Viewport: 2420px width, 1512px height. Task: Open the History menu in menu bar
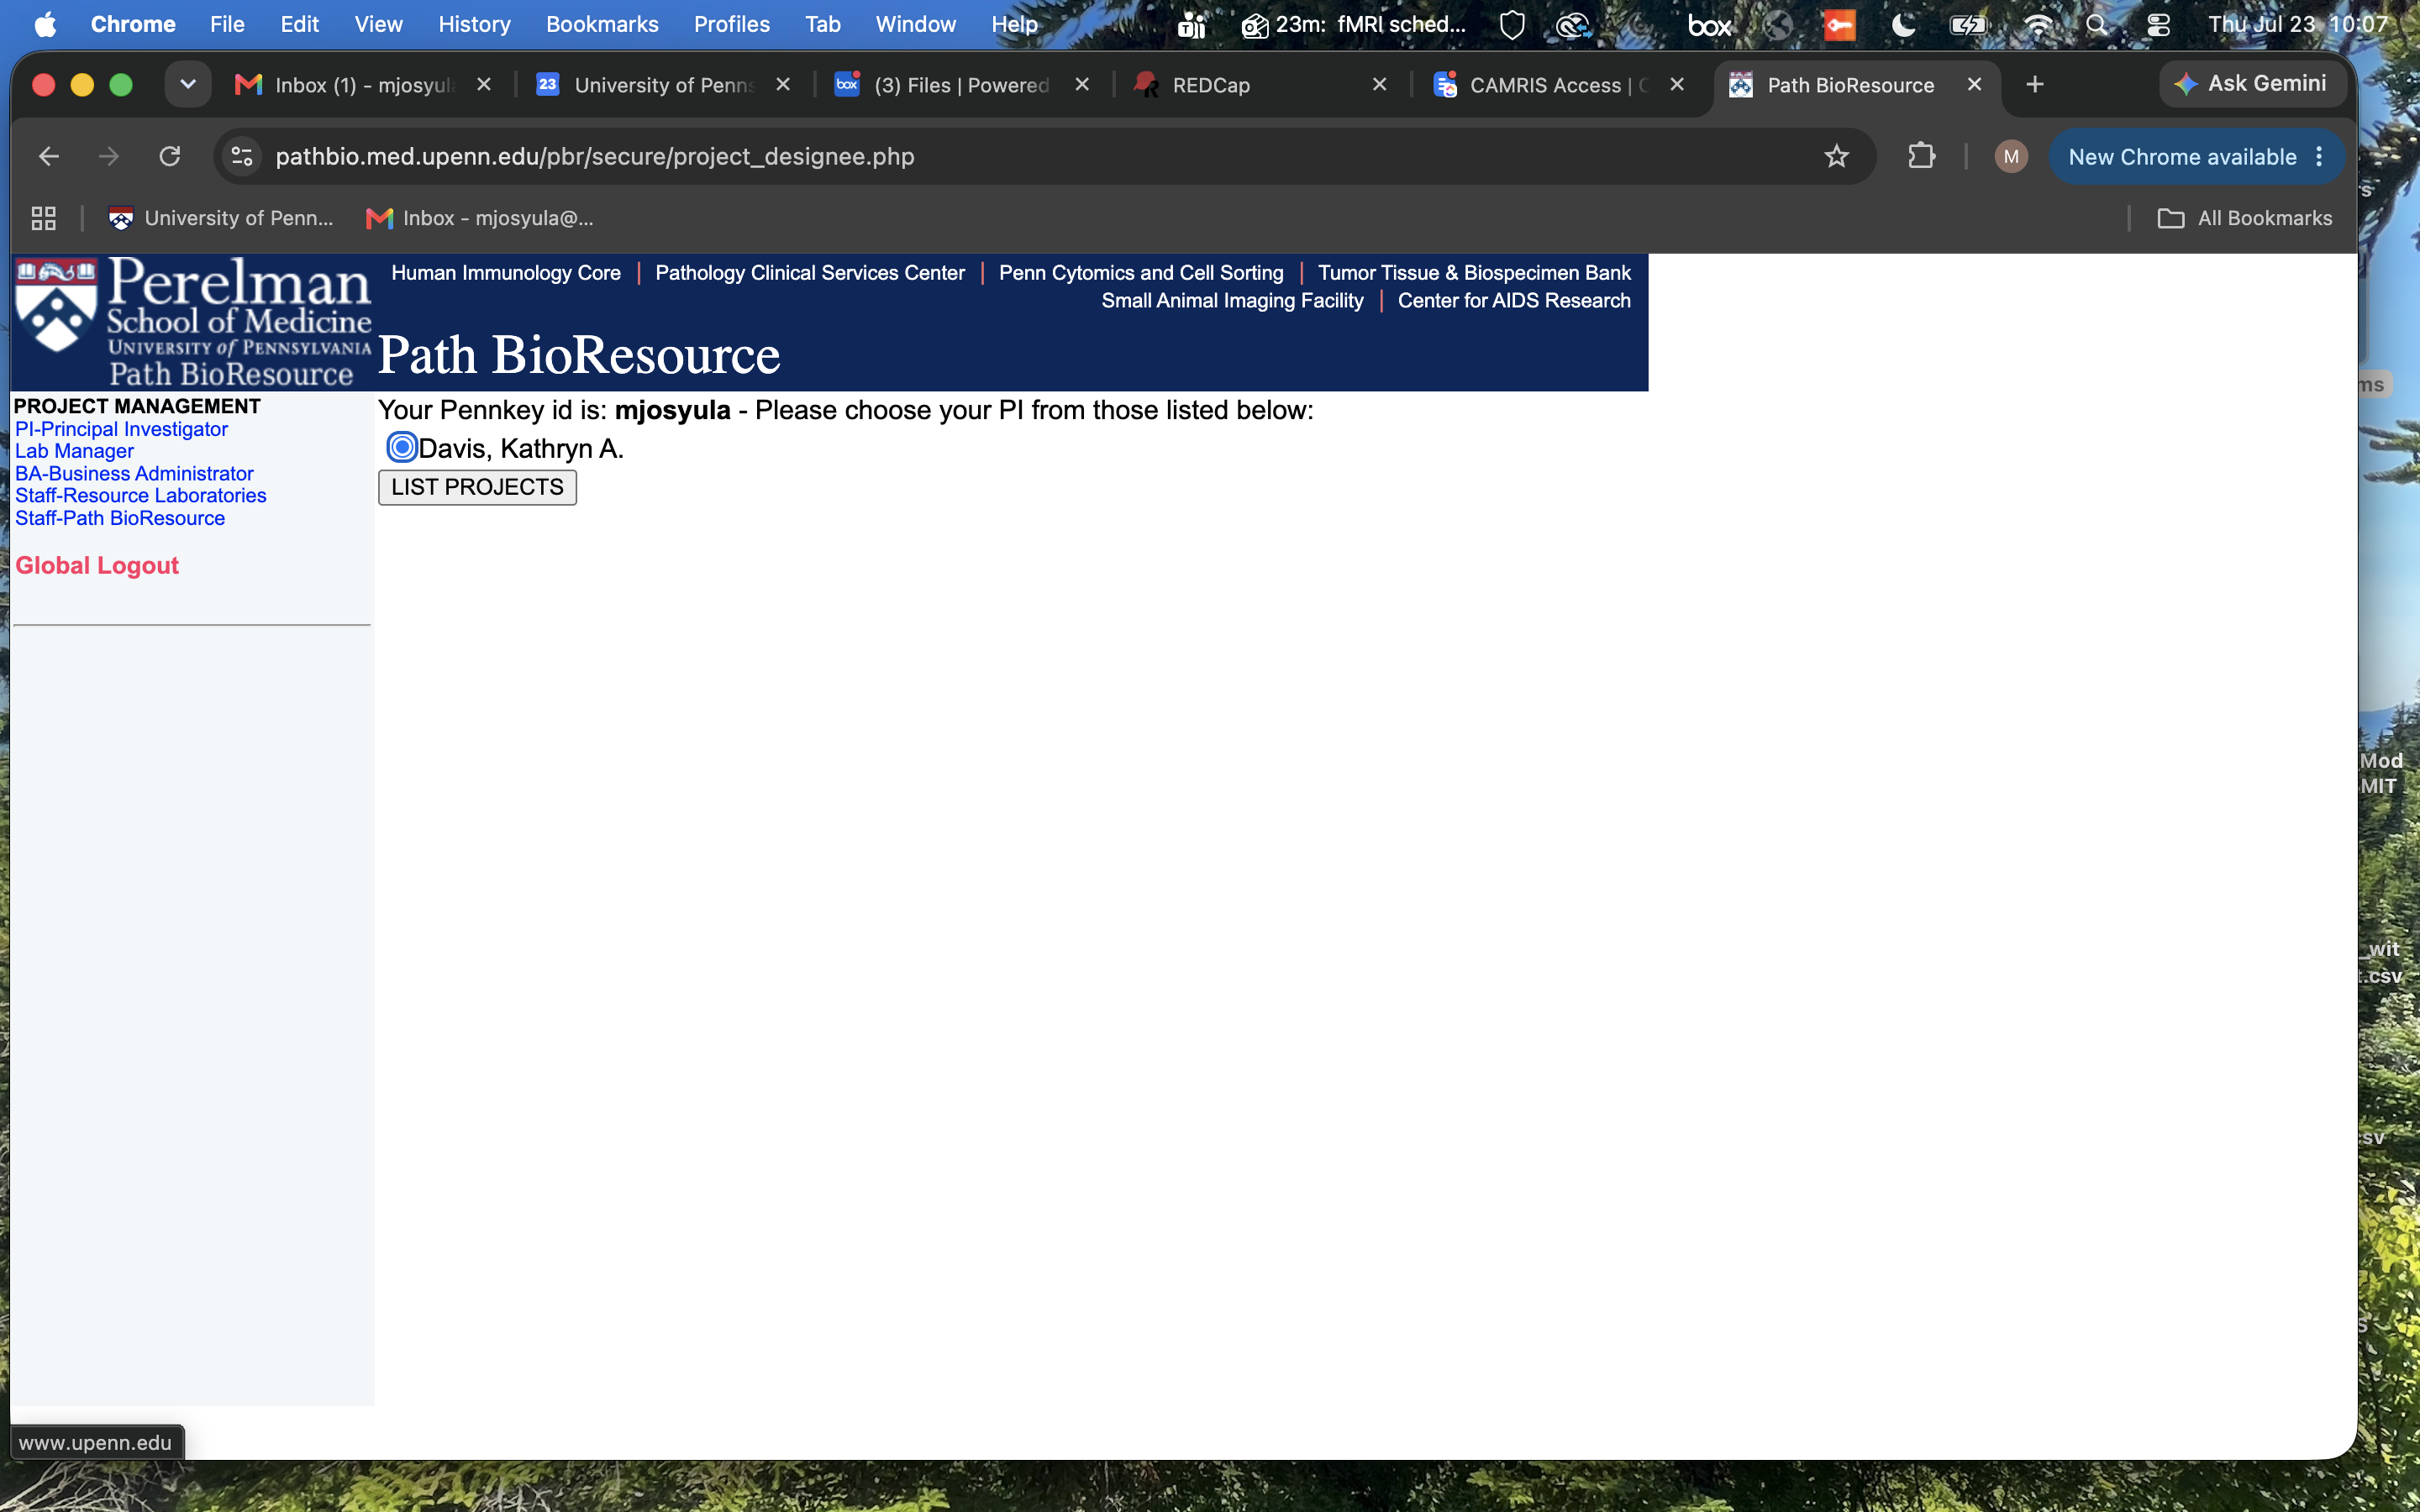click(x=474, y=24)
